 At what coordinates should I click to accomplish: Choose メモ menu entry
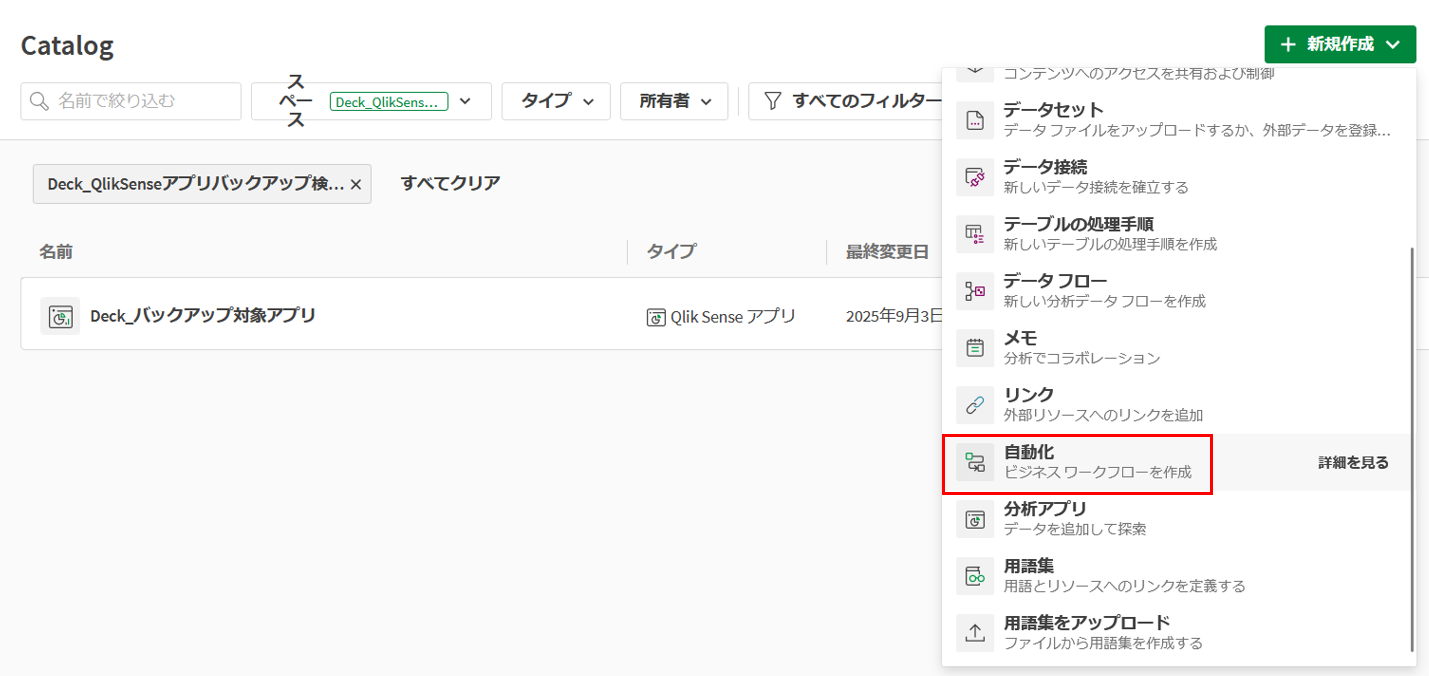click(1179, 348)
